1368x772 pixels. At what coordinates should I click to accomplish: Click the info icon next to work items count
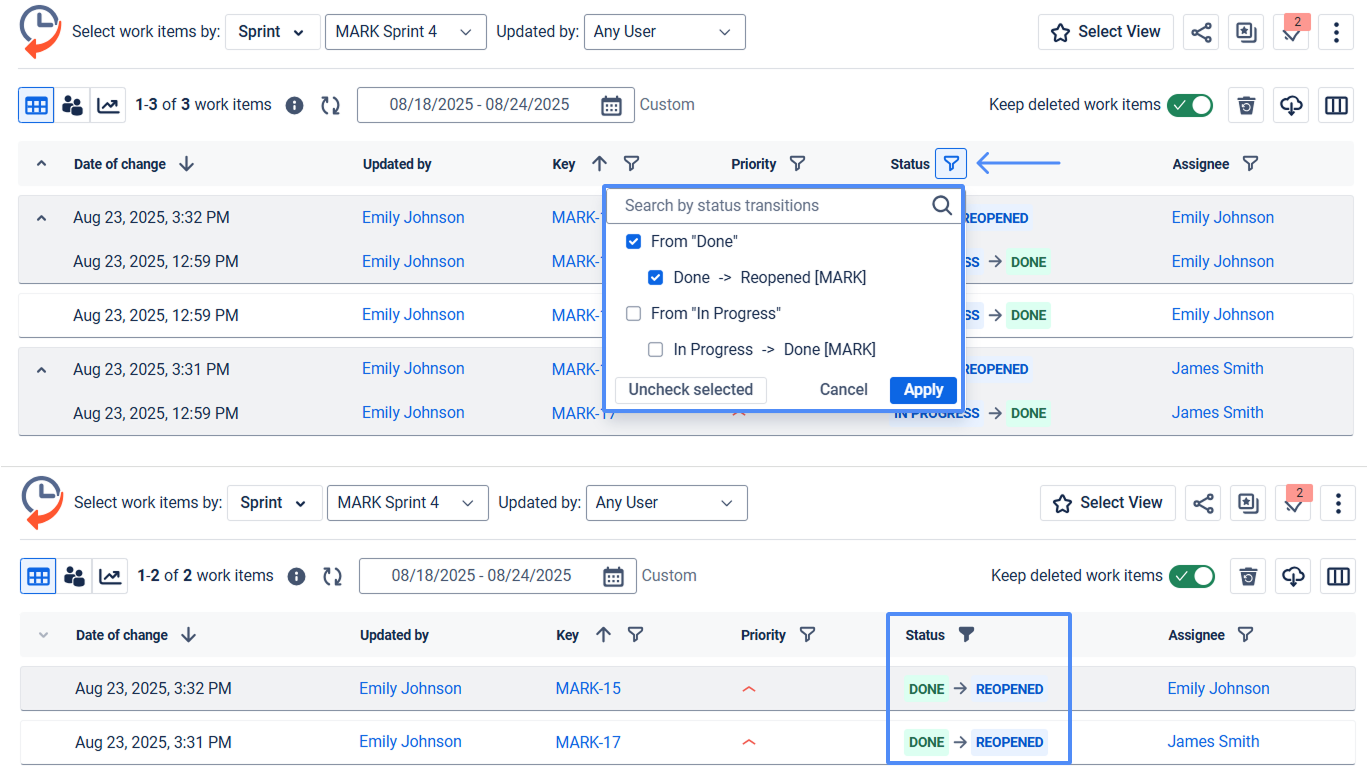[294, 104]
